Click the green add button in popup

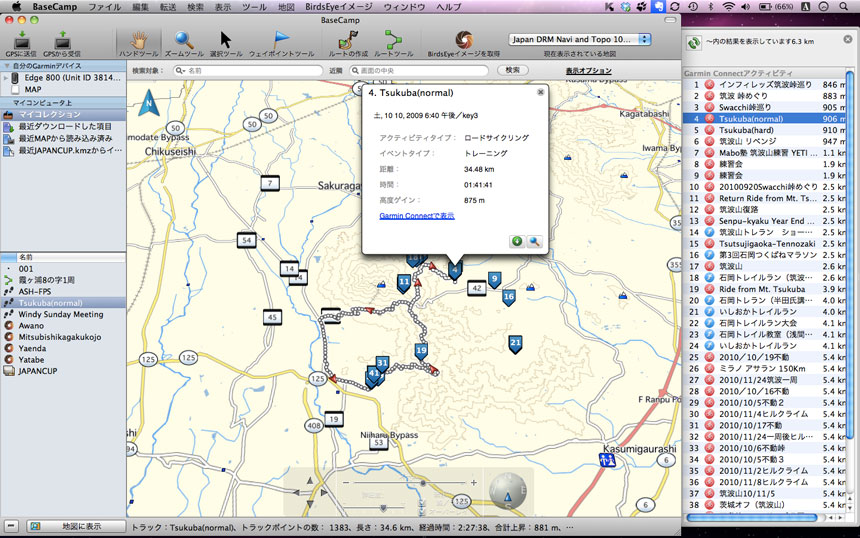coord(517,241)
